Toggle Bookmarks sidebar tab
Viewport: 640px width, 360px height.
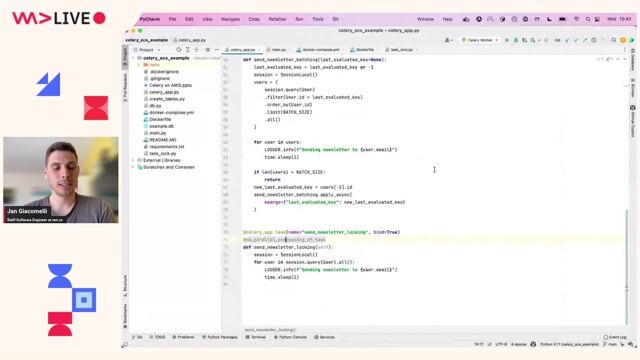point(125,316)
